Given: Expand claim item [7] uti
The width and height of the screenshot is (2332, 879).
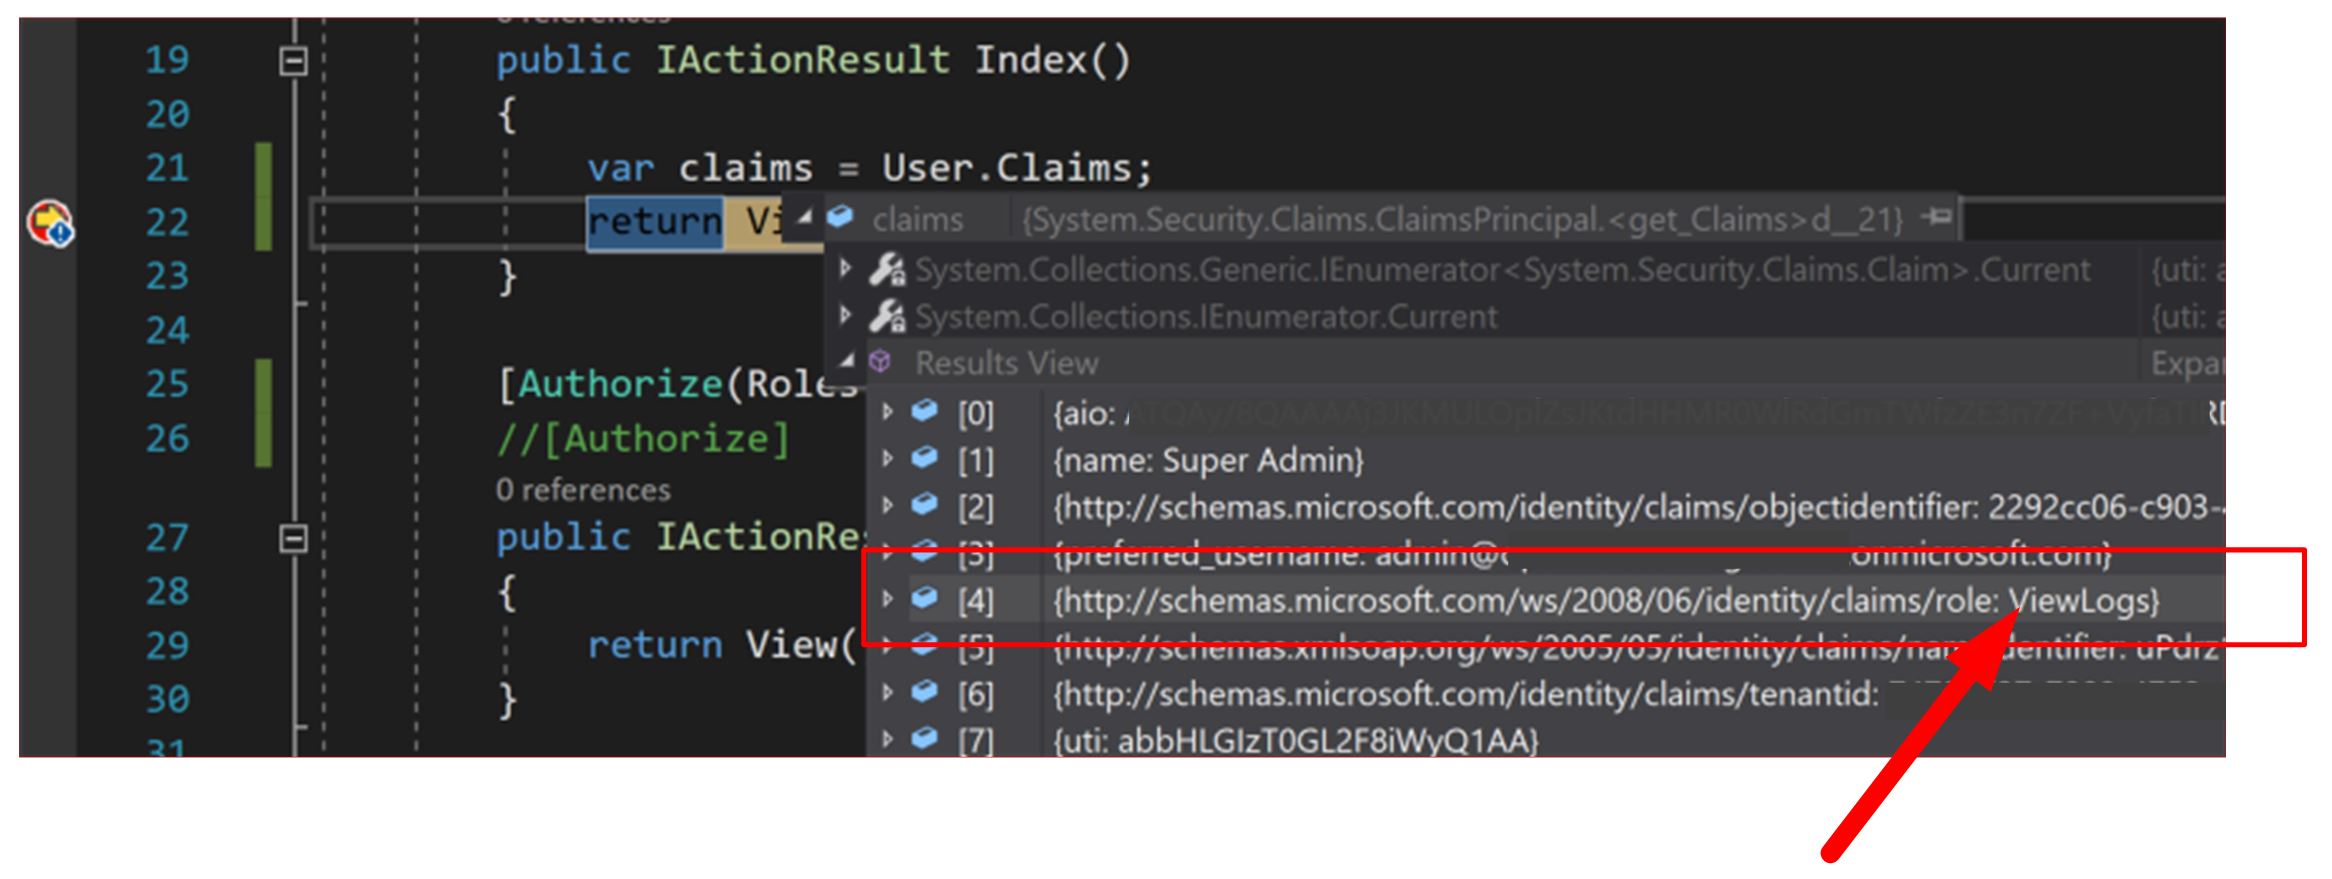Looking at the screenshot, I should [x=886, y=739].
